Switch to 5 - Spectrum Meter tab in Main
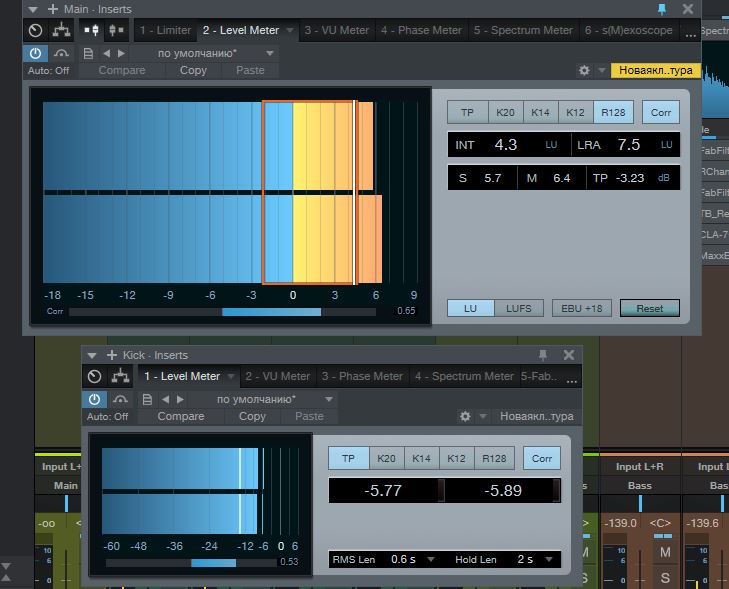The image size is (729, 589). (x=523, y=30)
